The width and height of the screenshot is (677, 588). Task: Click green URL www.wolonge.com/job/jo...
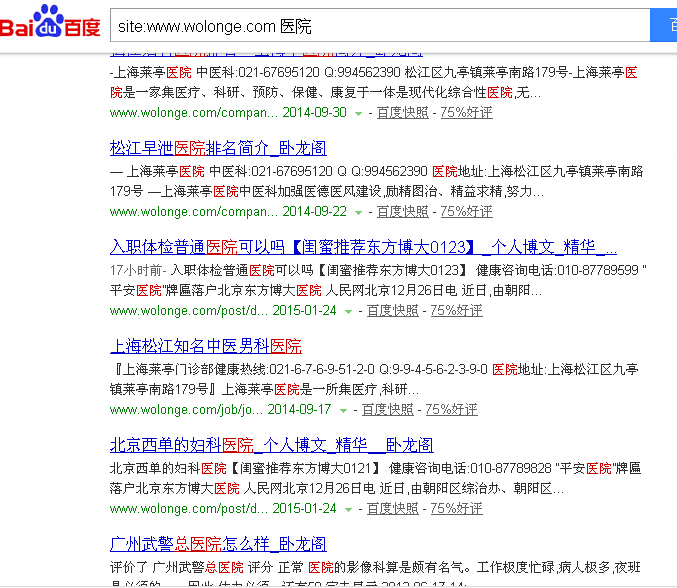186,410
